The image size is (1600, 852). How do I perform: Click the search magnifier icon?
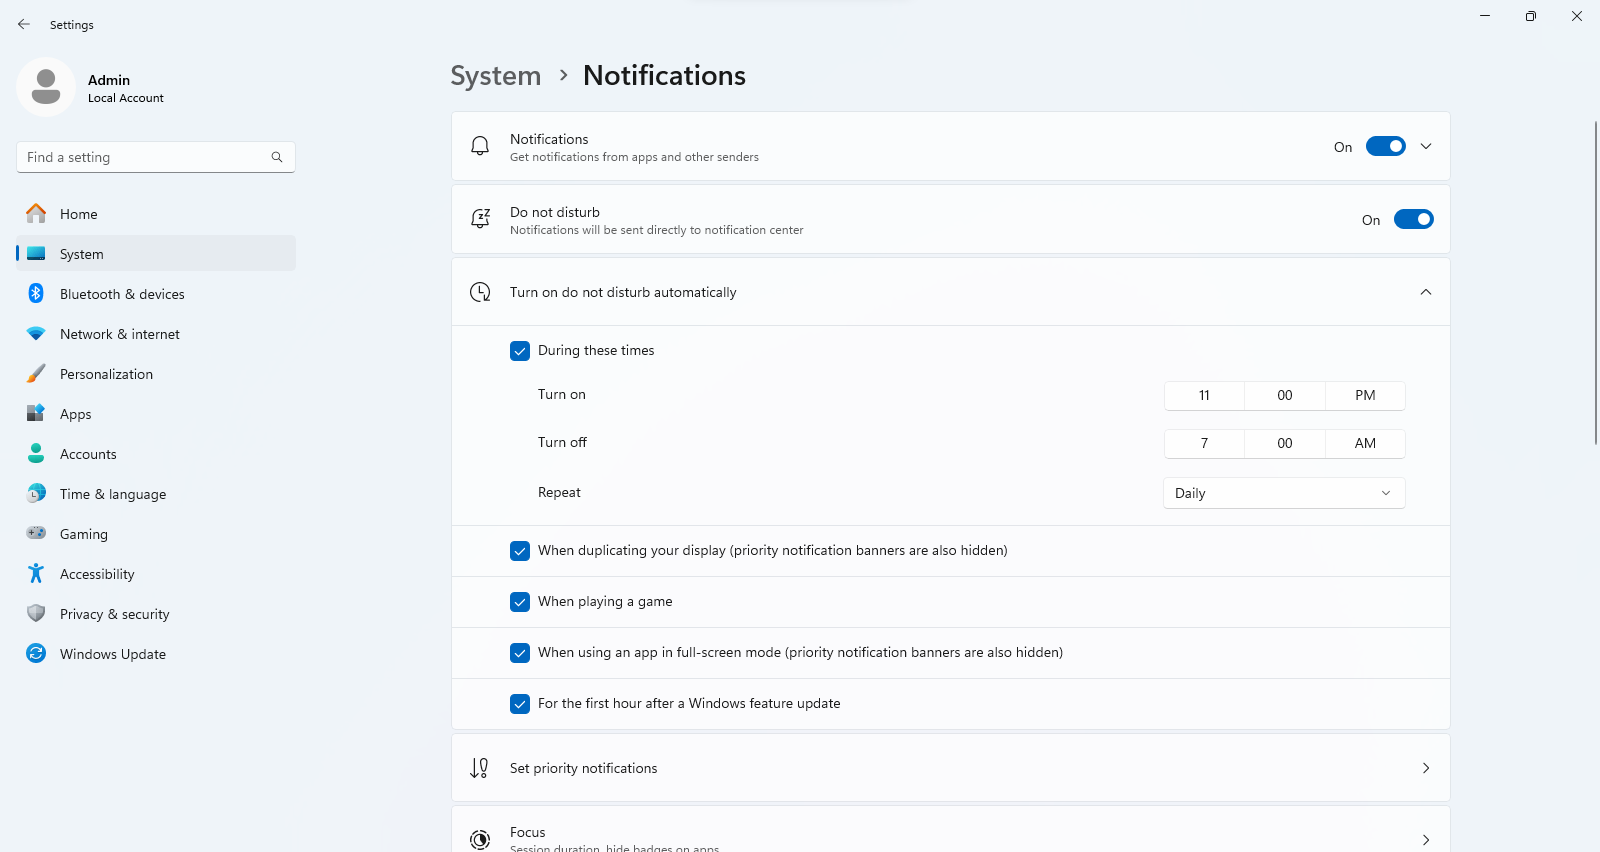pos(277,157)
